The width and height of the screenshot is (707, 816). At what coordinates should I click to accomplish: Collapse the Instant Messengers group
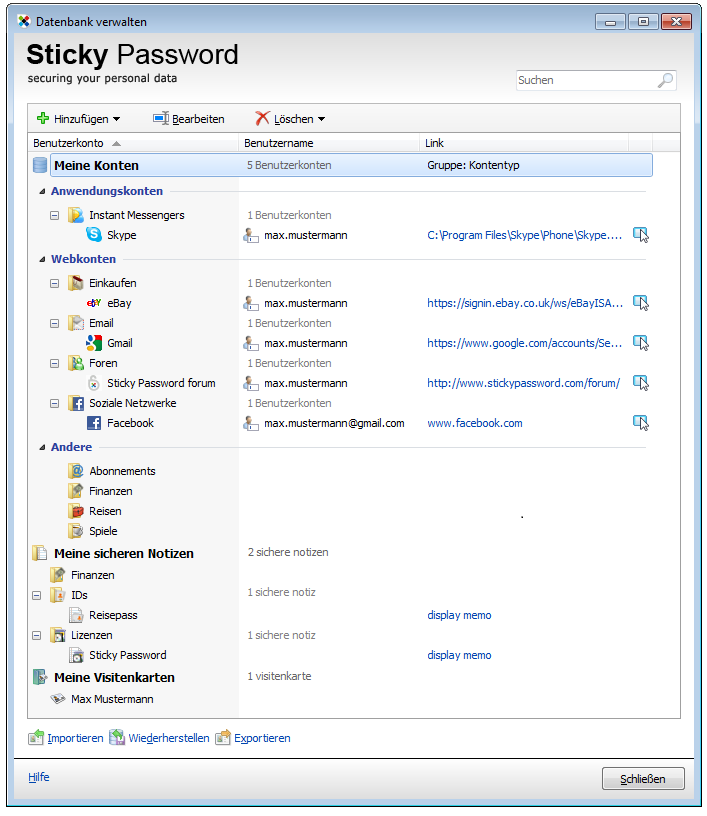pyautogui.click(x=55, y=215)
